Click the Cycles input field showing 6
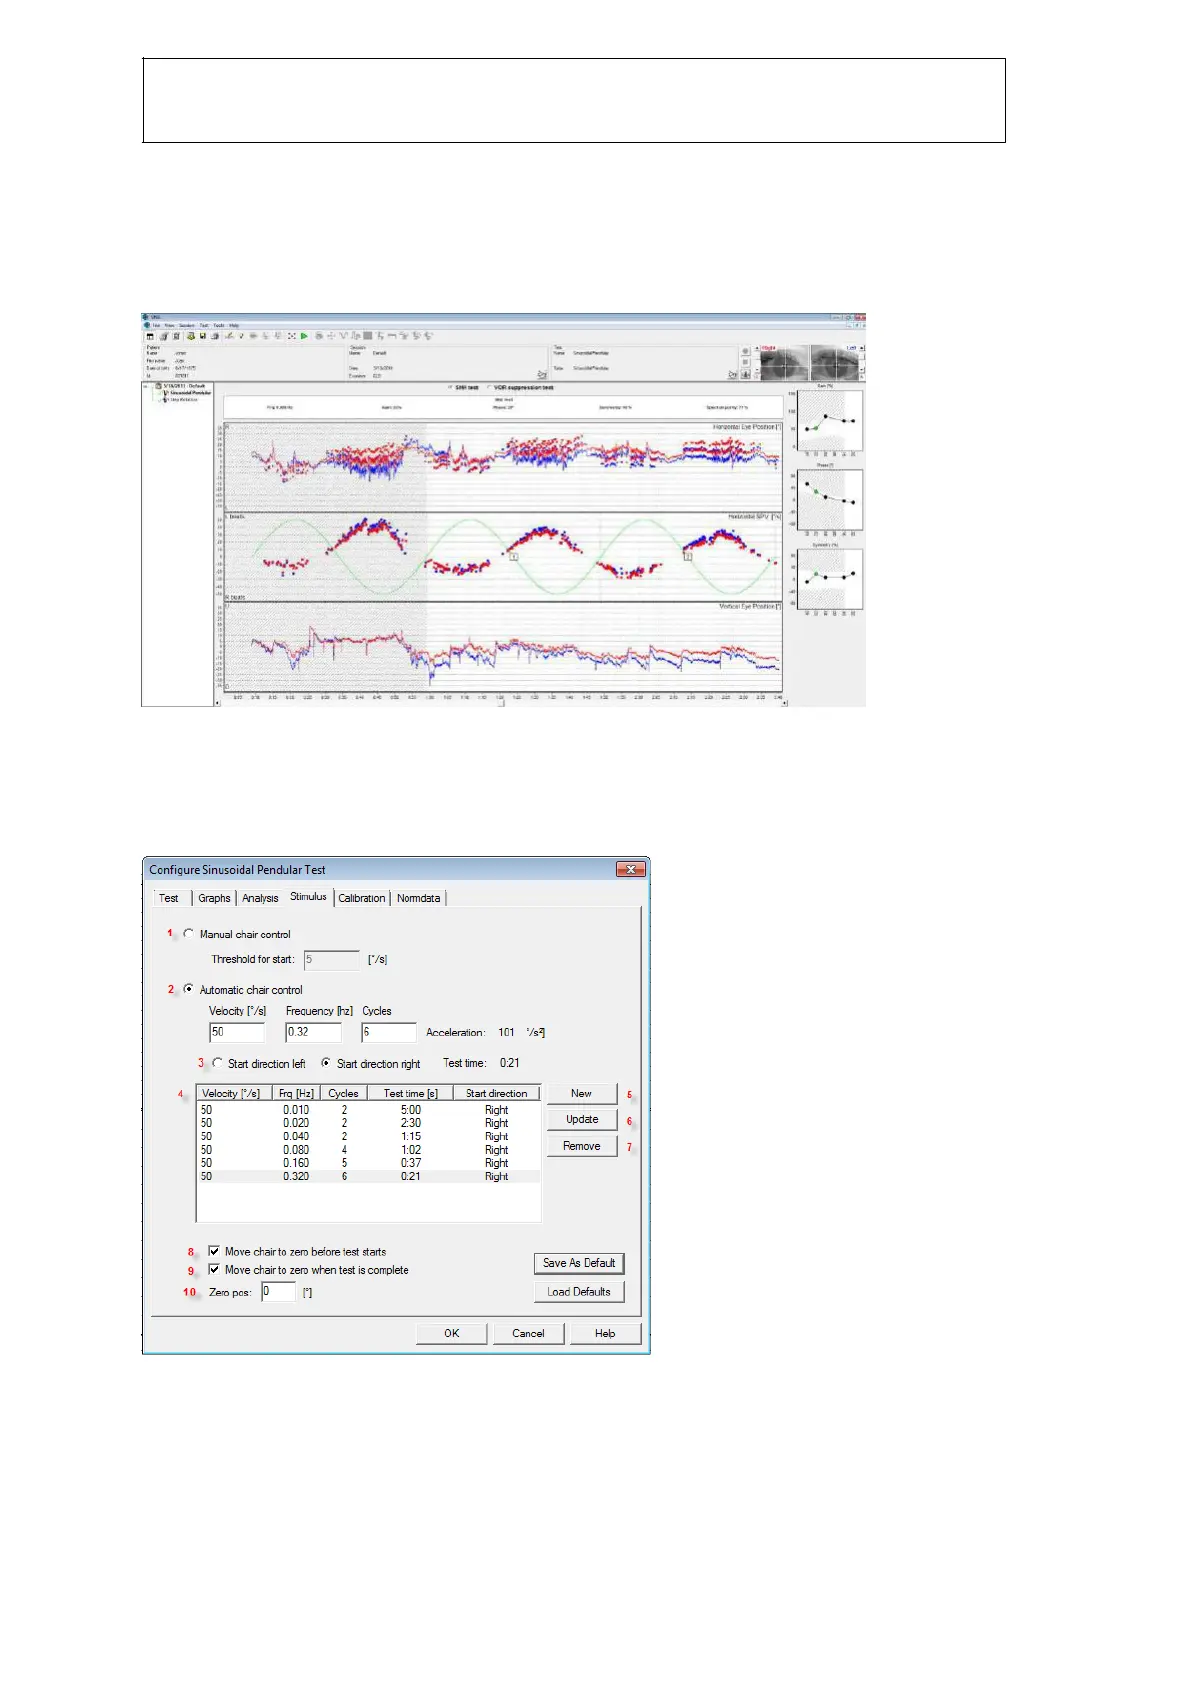The image size is (1191, 1684). [x=389, y=1032]
